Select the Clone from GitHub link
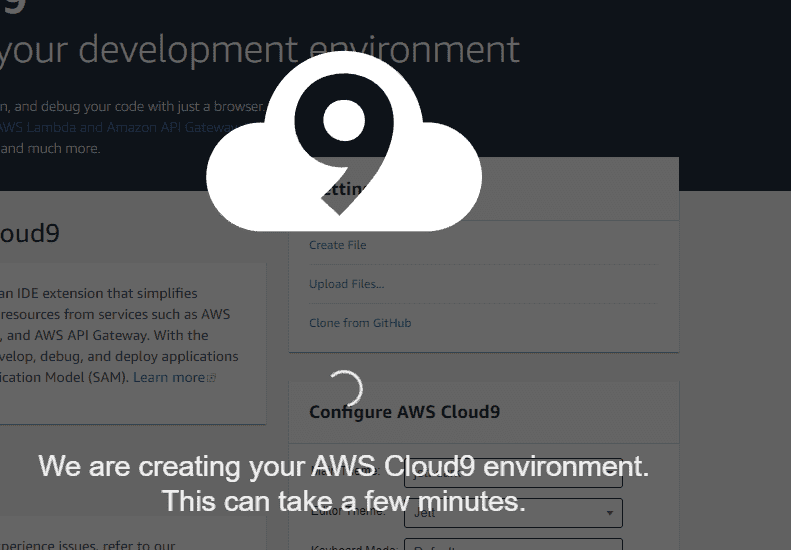Image resolution: width=791 pixels, height=550 pixels. click(360, 323)
